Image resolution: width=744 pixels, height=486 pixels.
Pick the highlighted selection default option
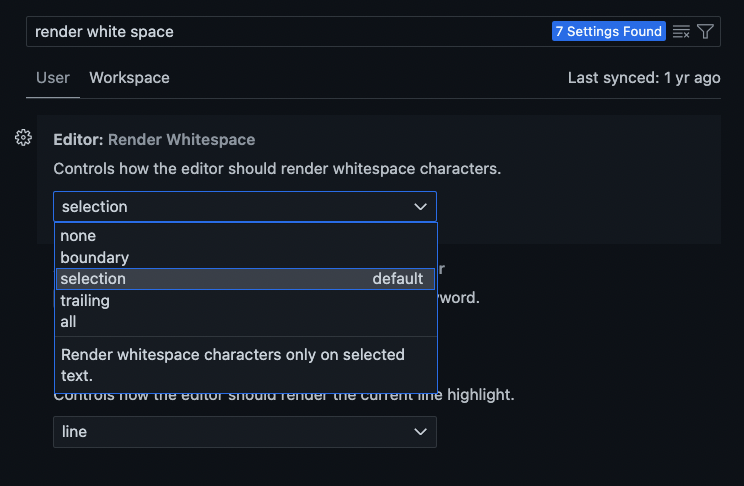245,279
